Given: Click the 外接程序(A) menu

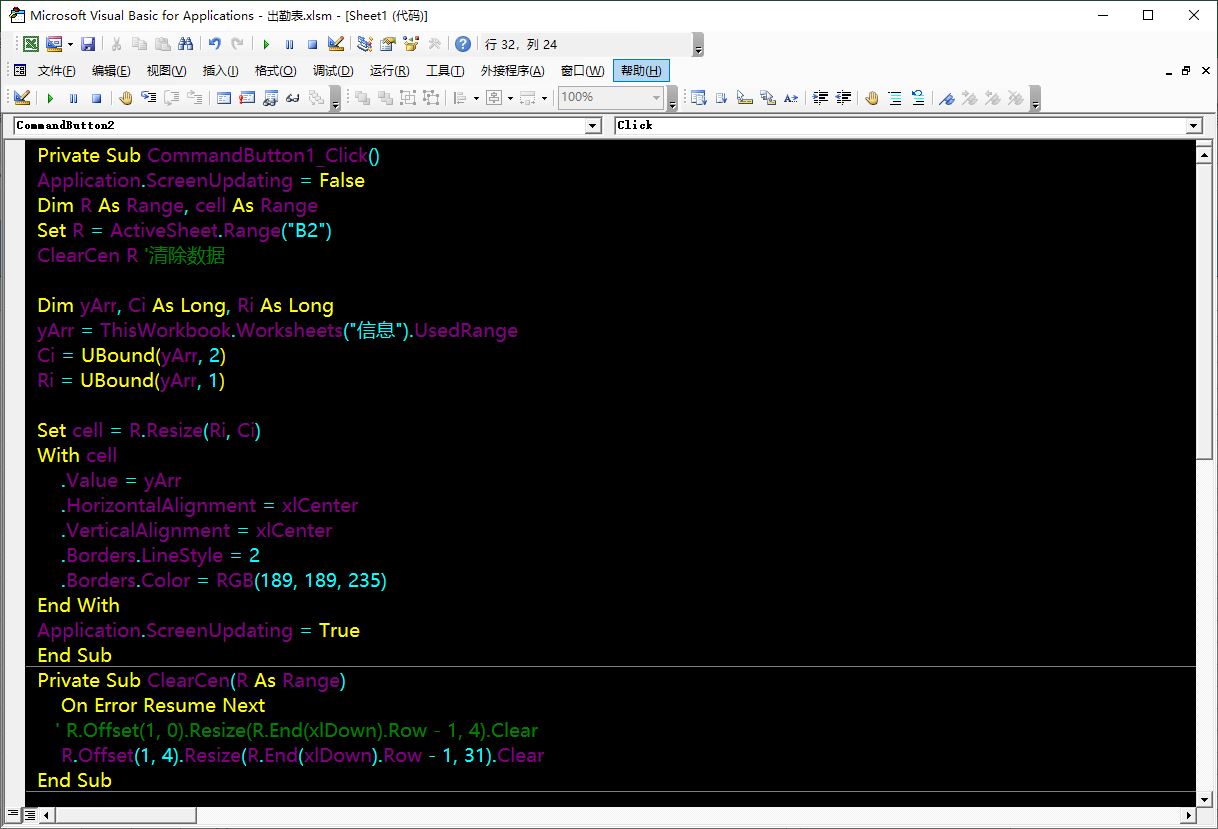Looking at the screenshot, I should tap(512, 71).
